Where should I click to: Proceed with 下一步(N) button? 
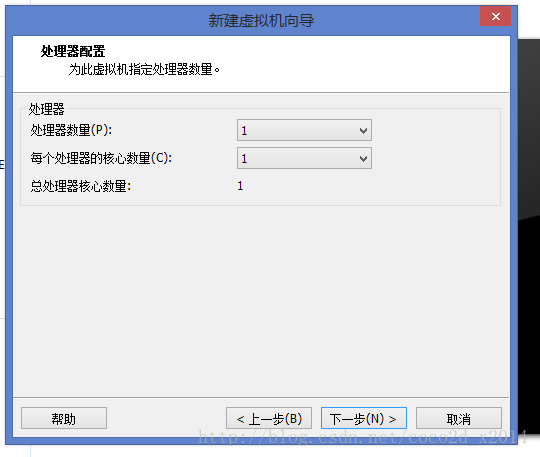[364, 418]
